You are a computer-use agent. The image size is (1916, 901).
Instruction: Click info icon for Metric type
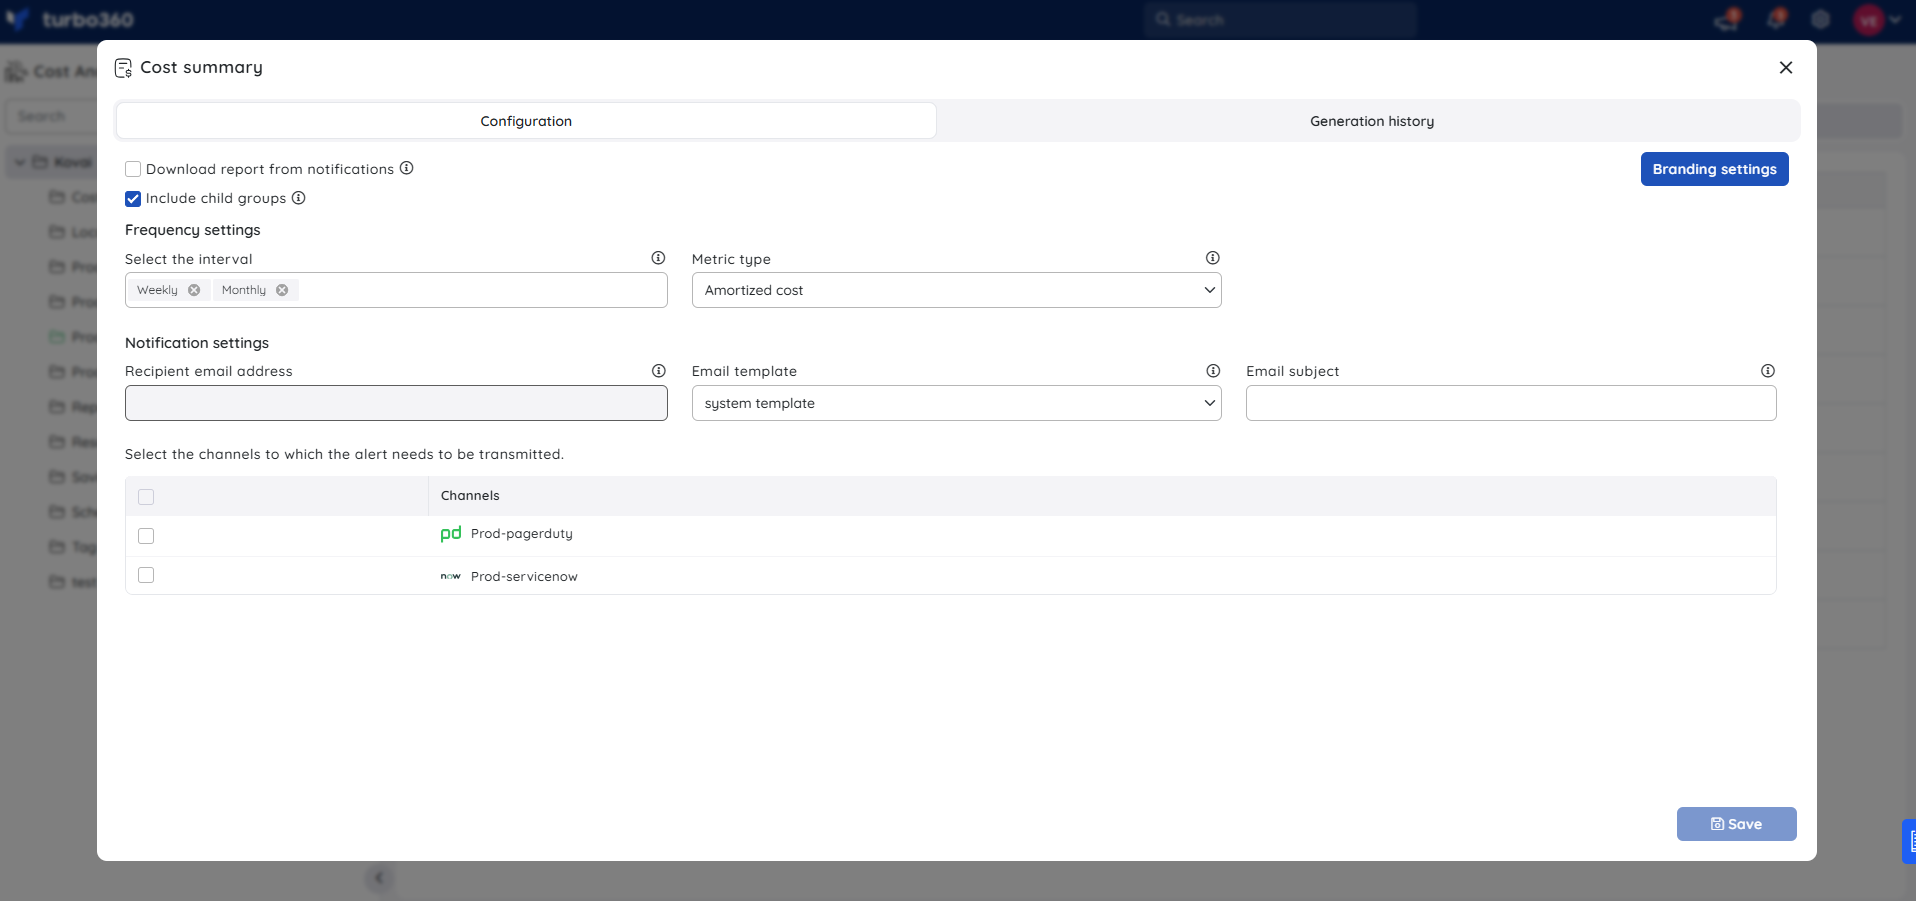pyautogui.click(x=1213, y=258)
